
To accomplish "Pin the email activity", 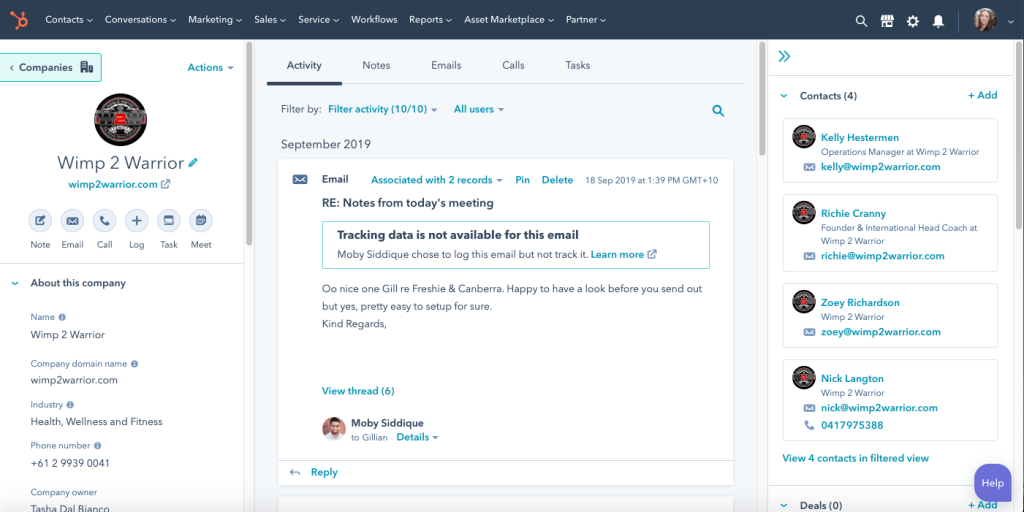I will click(x=522, y=180).
